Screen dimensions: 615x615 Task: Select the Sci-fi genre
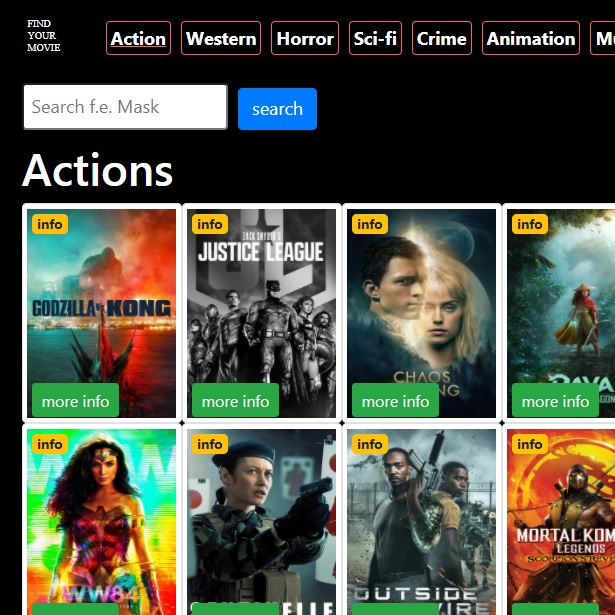[x=375, y=38]
